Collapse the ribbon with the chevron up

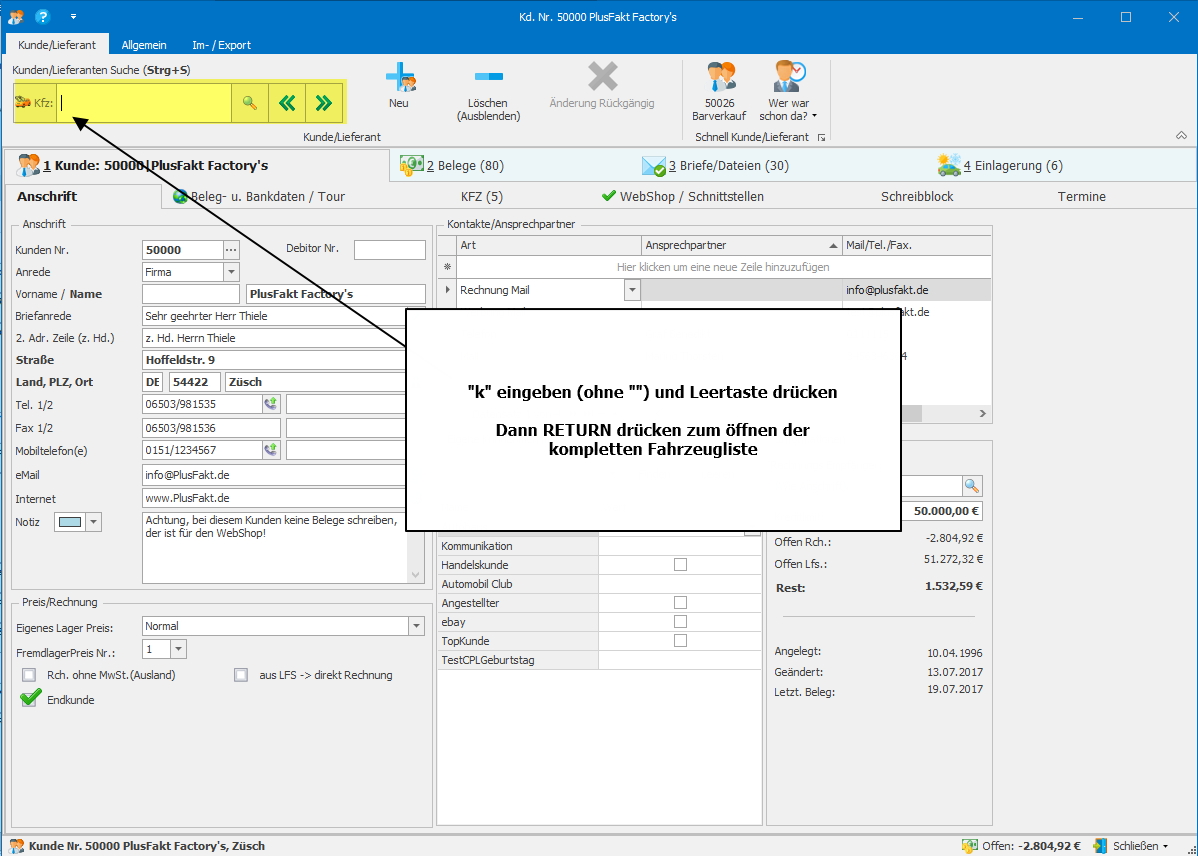pyautogui.click(x=1181, y=136)
